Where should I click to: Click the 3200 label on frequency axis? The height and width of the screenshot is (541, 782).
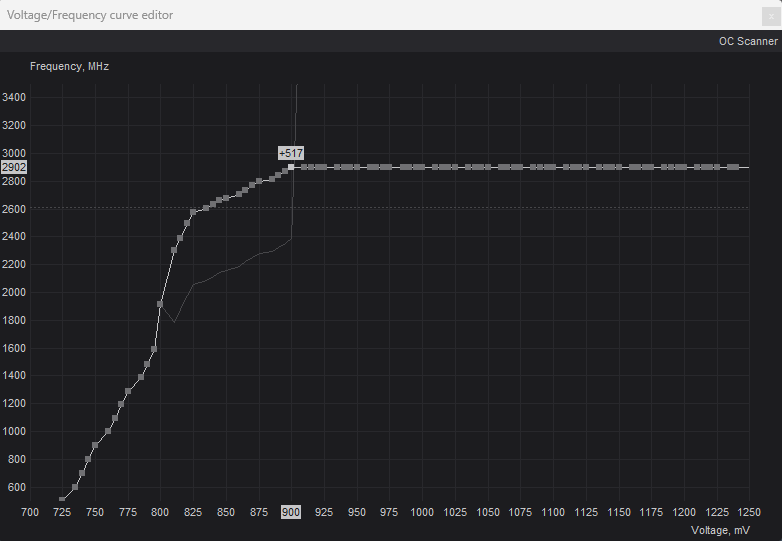(x=14, y=125)
